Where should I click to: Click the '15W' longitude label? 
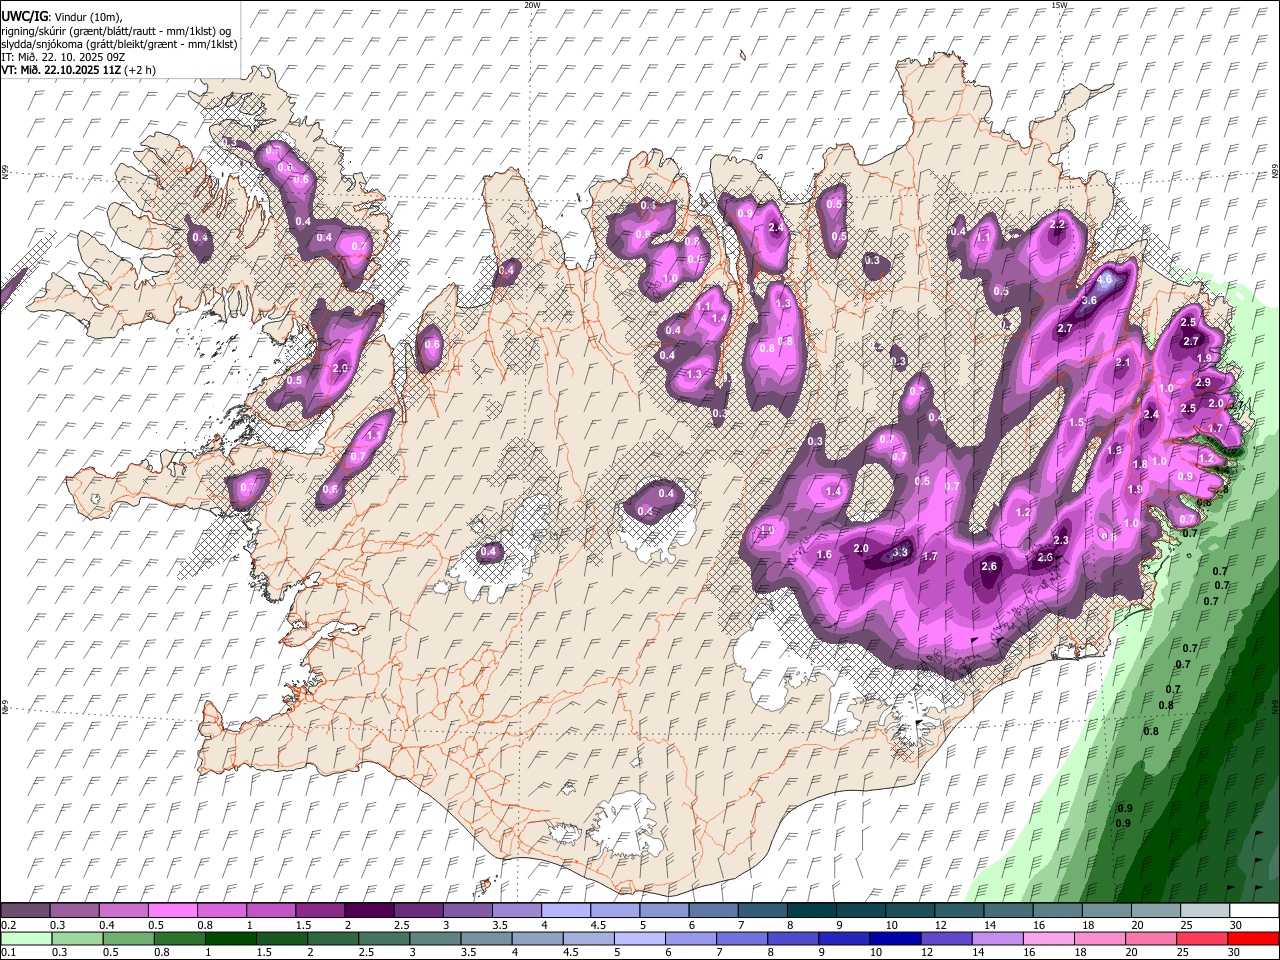1059,5
